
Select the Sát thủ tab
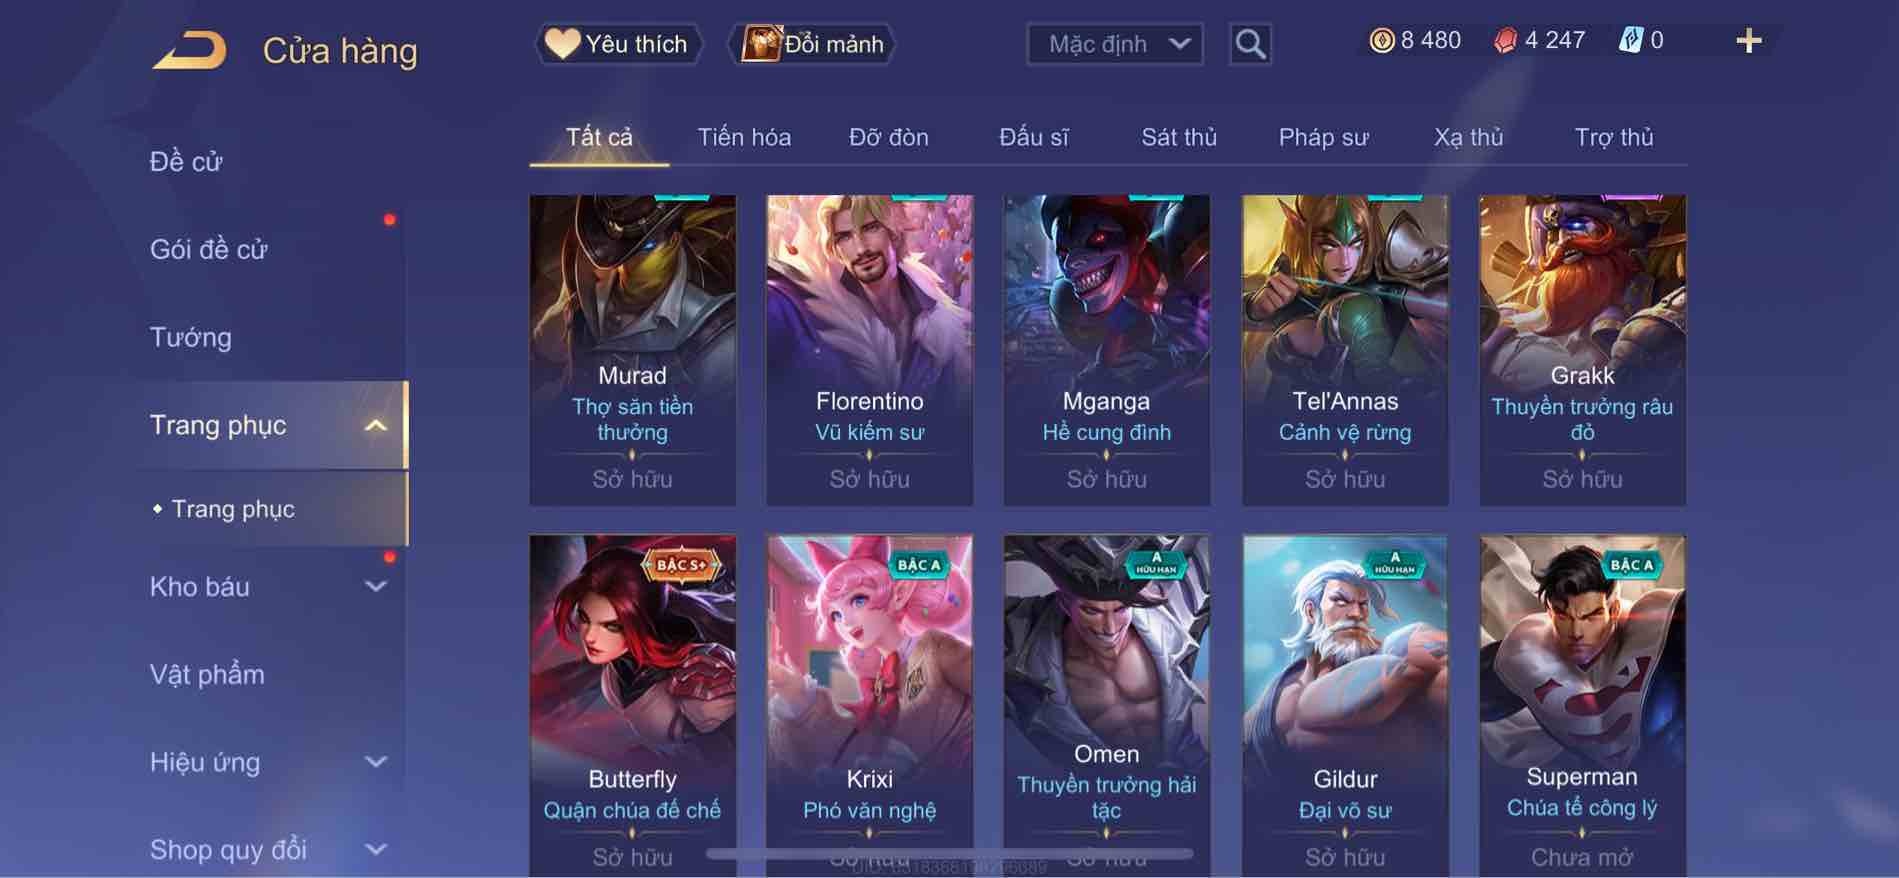pyautogui.click(x=1179, y=137)
